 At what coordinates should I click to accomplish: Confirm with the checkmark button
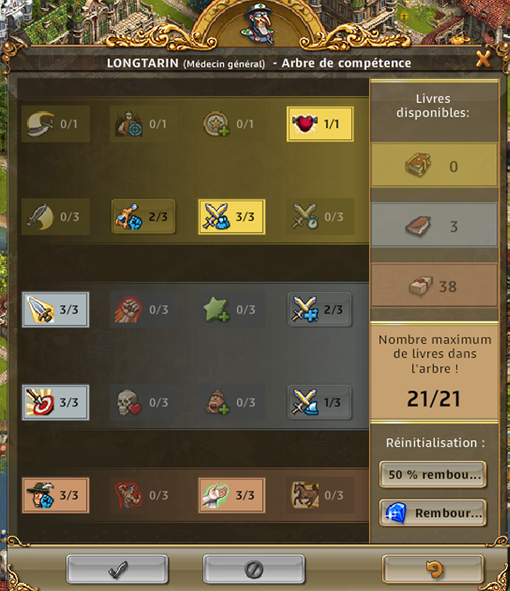coord(117,569)
